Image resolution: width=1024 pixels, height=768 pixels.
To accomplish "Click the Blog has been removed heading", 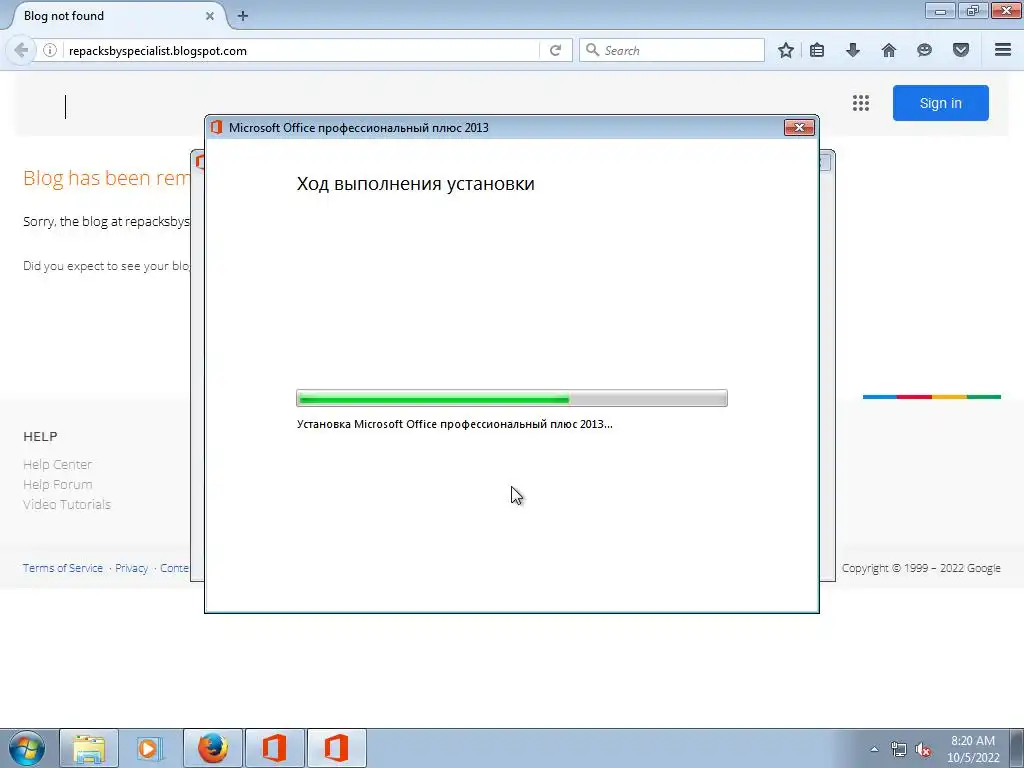I will point(106,178).
